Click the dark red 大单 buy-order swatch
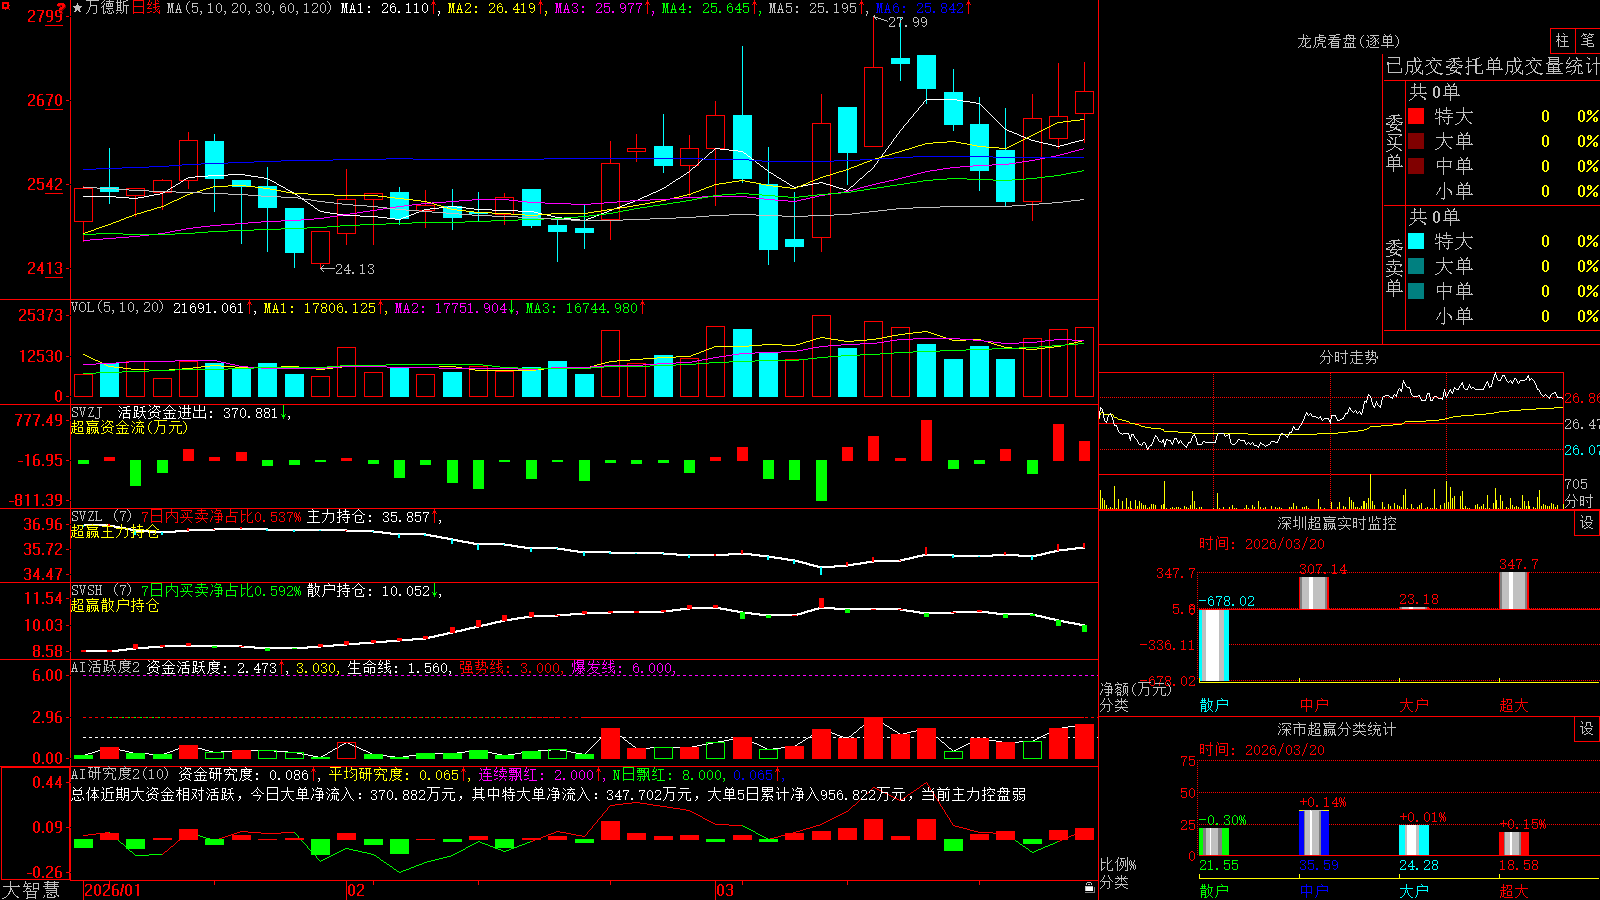Image resolution: width=1600 pixels, height=900 pixels. point(1416,141)
